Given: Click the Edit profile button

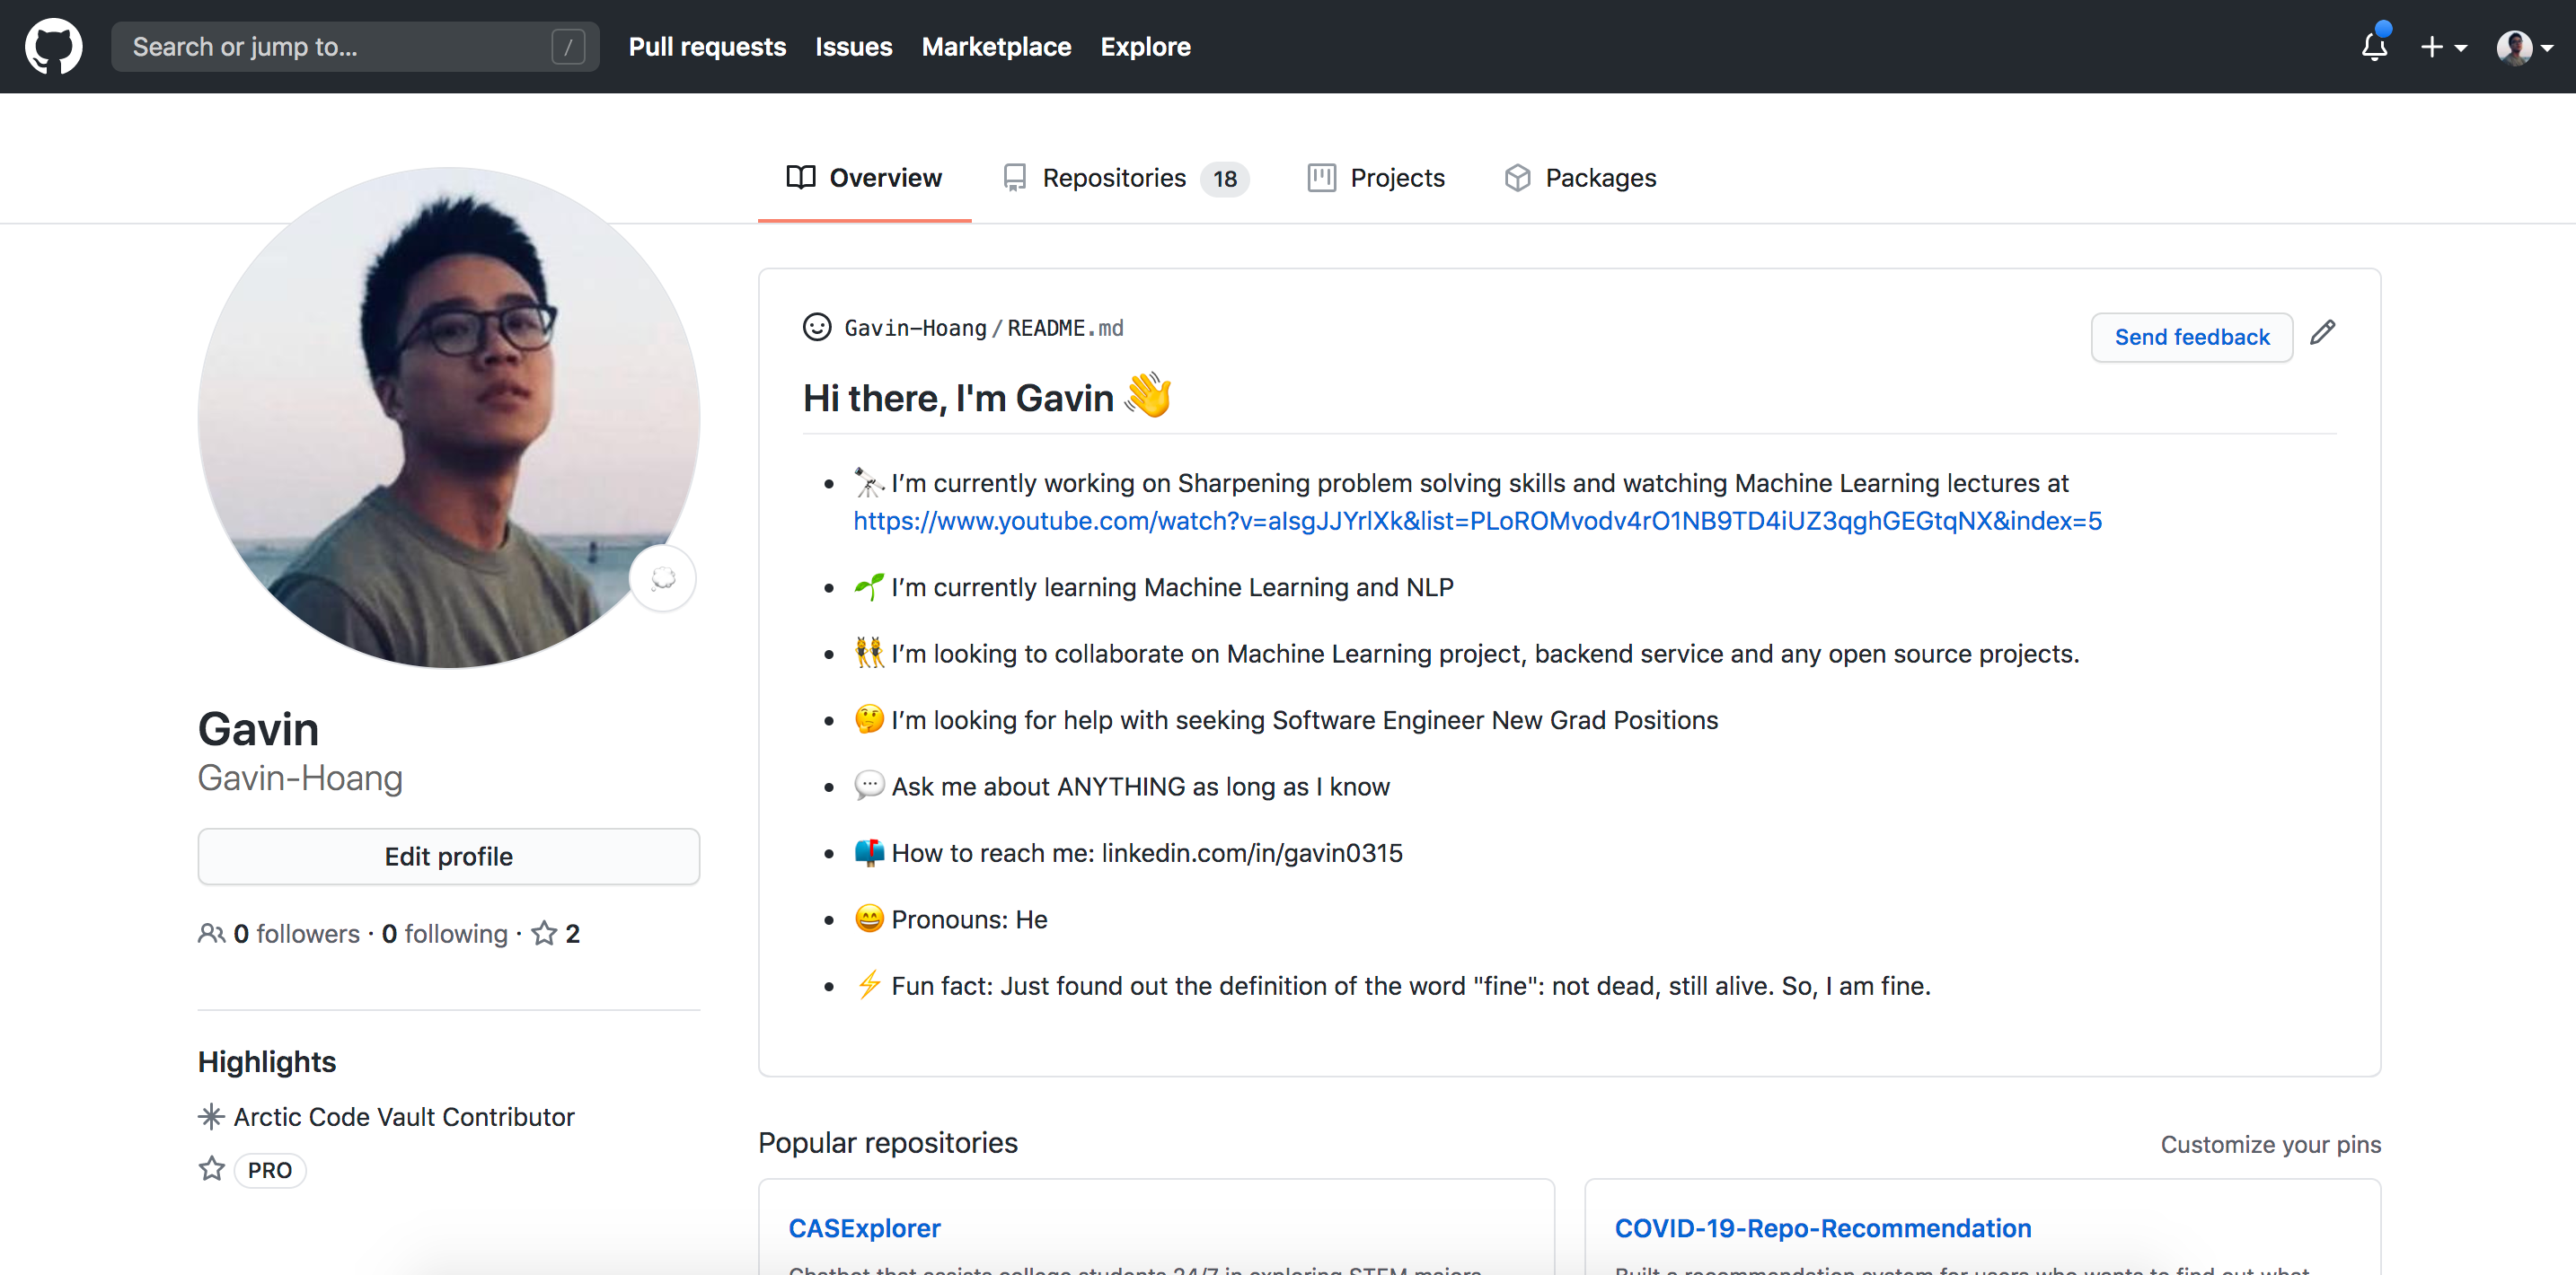Looking at the screenshot, I should click(448, 856).
